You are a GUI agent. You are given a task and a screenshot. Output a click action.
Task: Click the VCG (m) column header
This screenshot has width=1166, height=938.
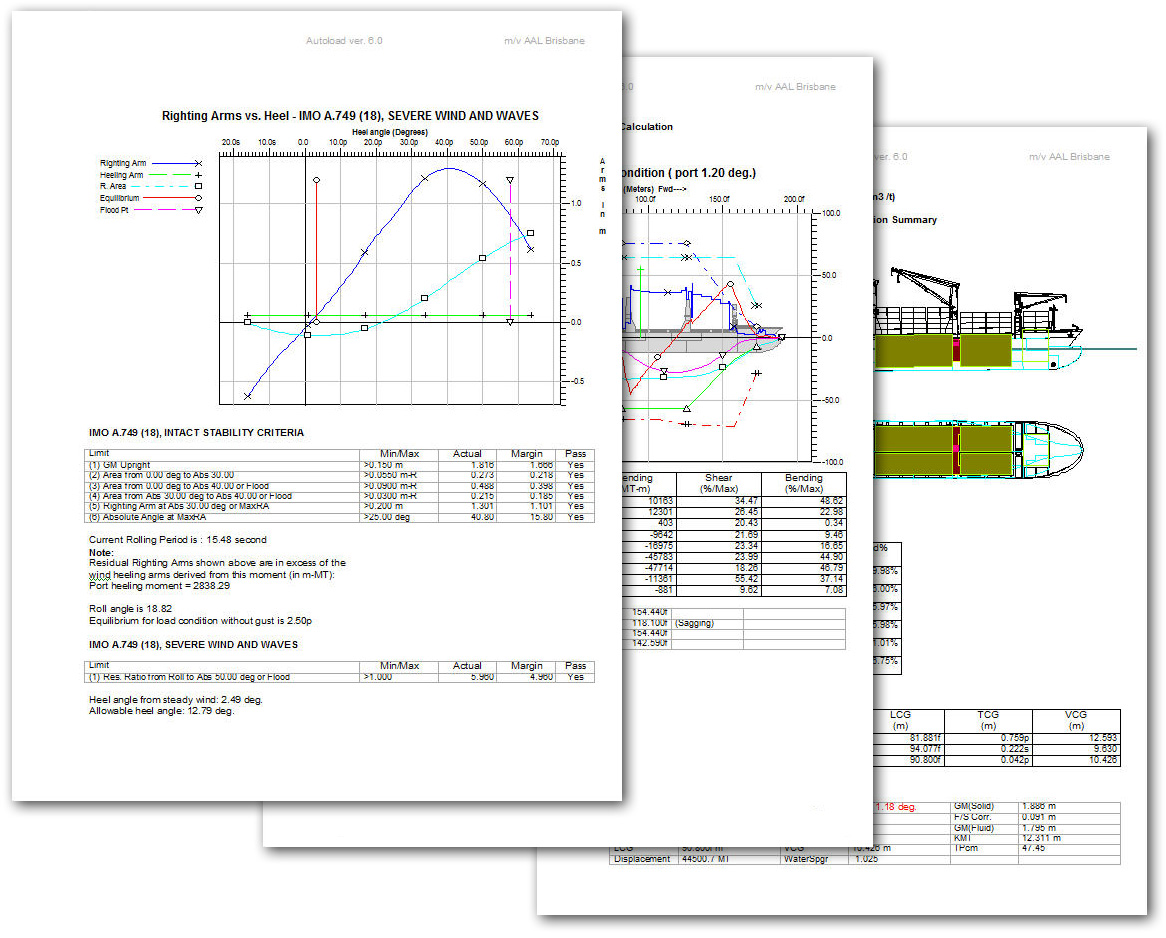(x=1076, y=721)
